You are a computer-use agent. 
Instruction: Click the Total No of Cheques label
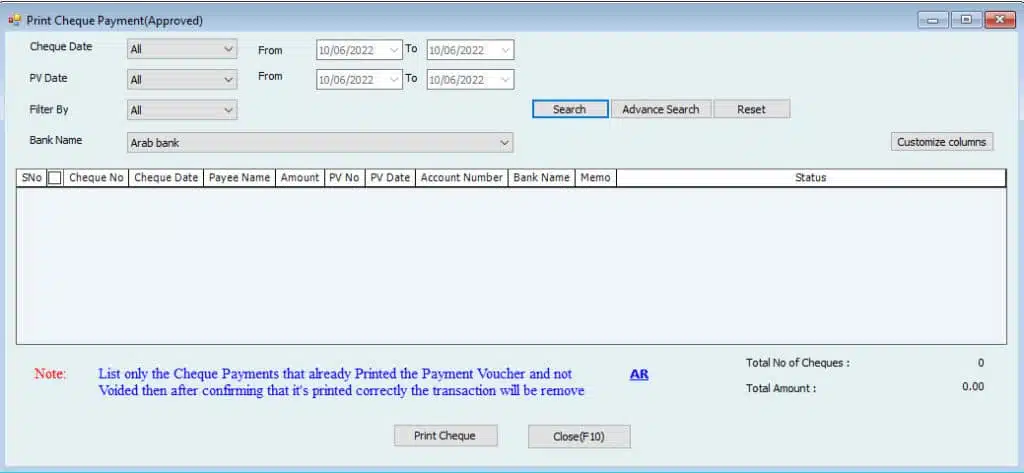[797, 363]
